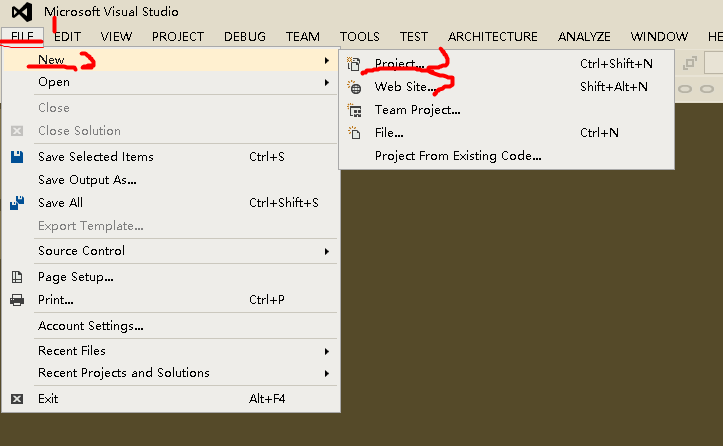723x446 pixels.
Task: Expand the Open submenu arrow
Action: 326,83
